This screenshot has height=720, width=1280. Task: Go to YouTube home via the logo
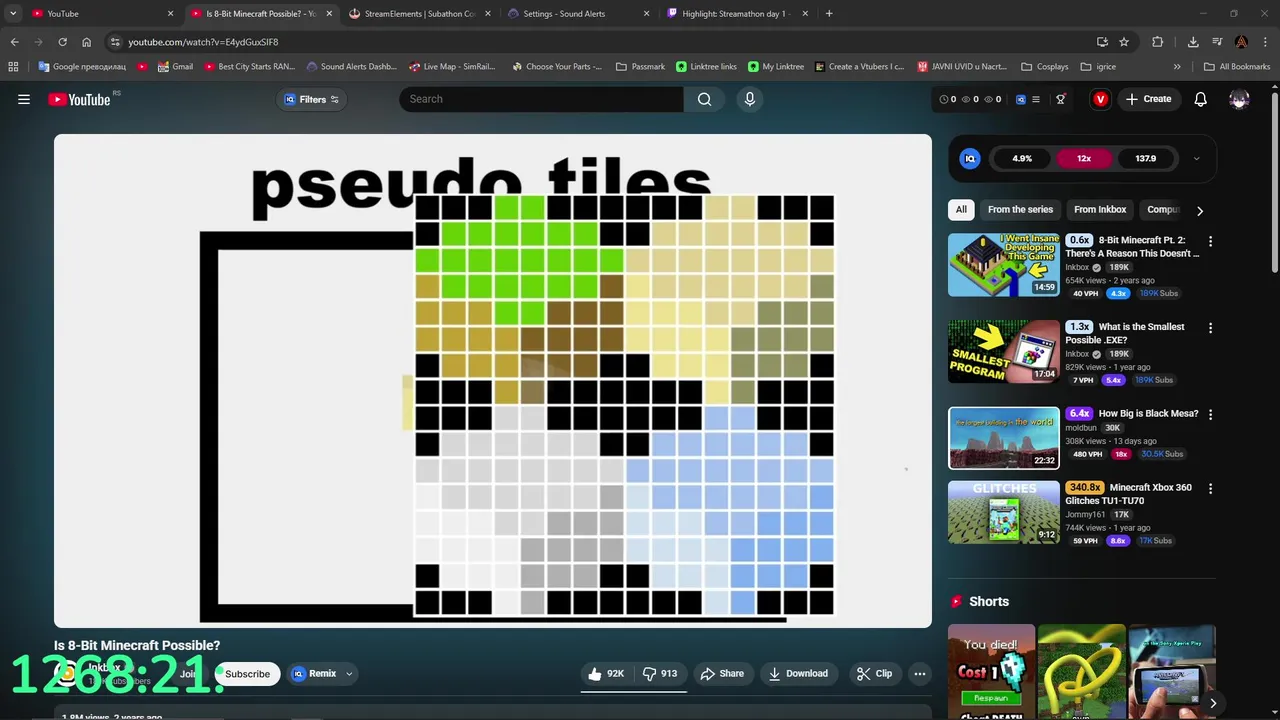[x=79, y=99]
